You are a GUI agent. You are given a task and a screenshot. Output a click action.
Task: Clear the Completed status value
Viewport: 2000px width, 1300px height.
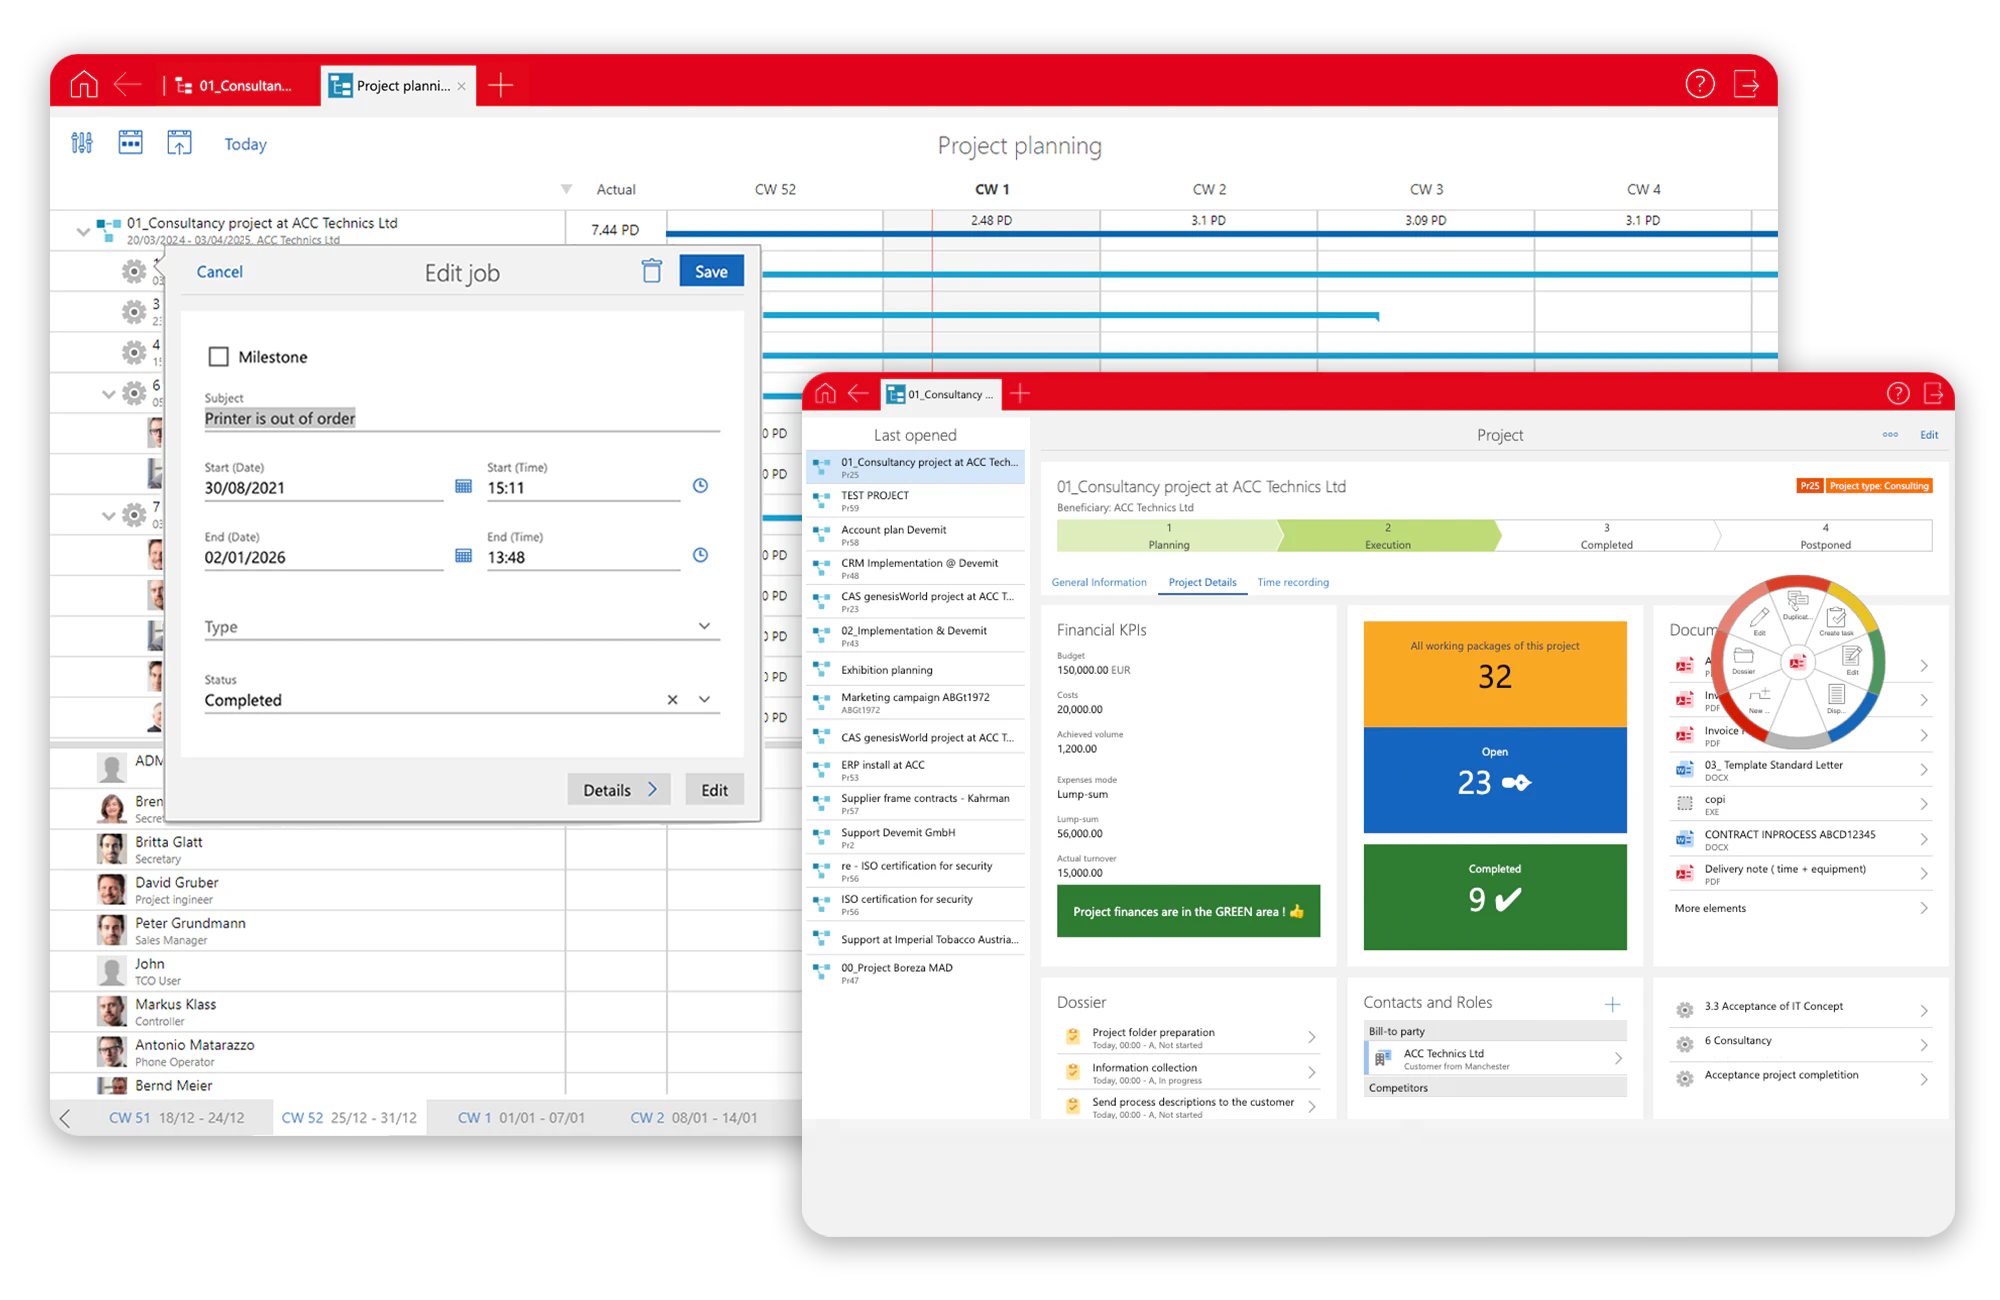[x=672, y=700]
